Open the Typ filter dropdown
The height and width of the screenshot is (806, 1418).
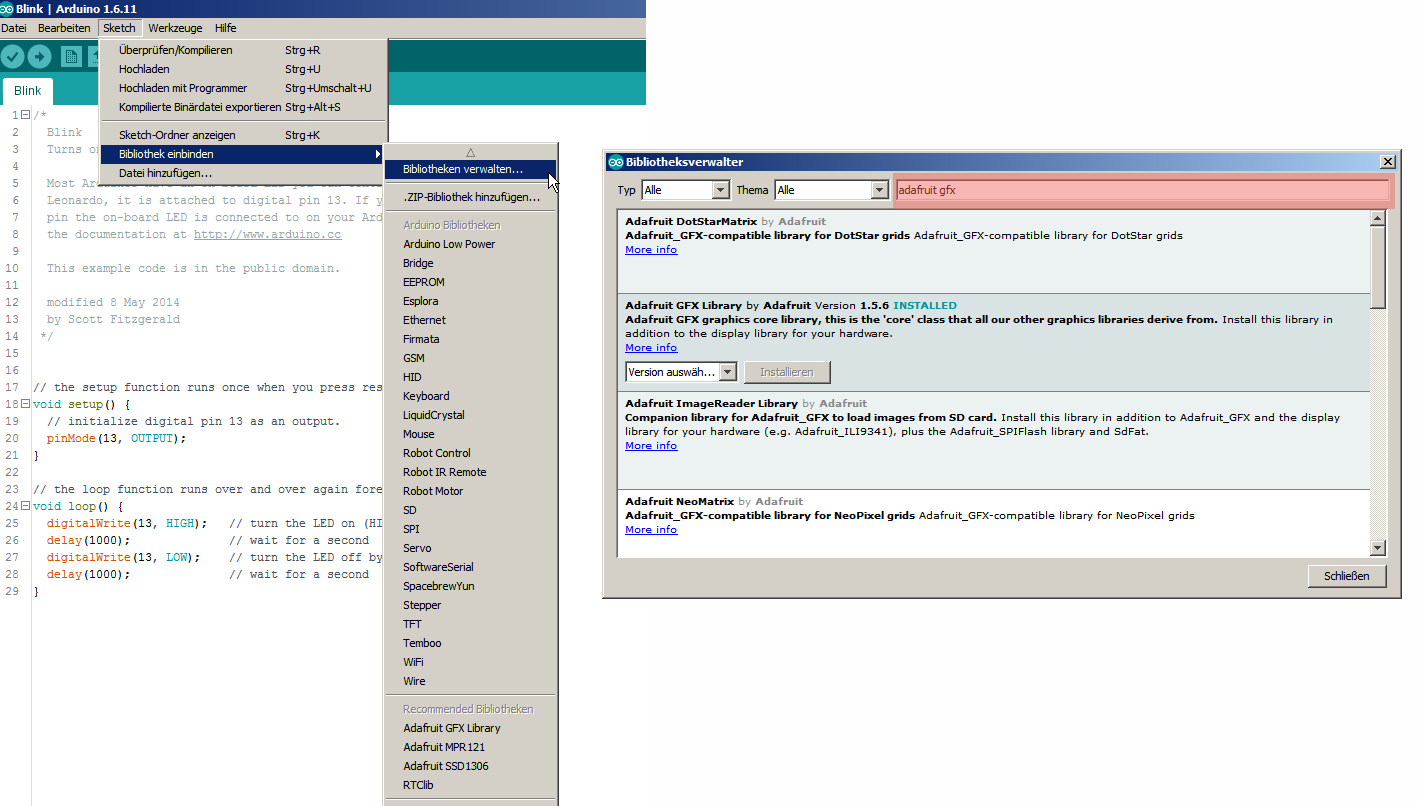[x=720, y=190]
